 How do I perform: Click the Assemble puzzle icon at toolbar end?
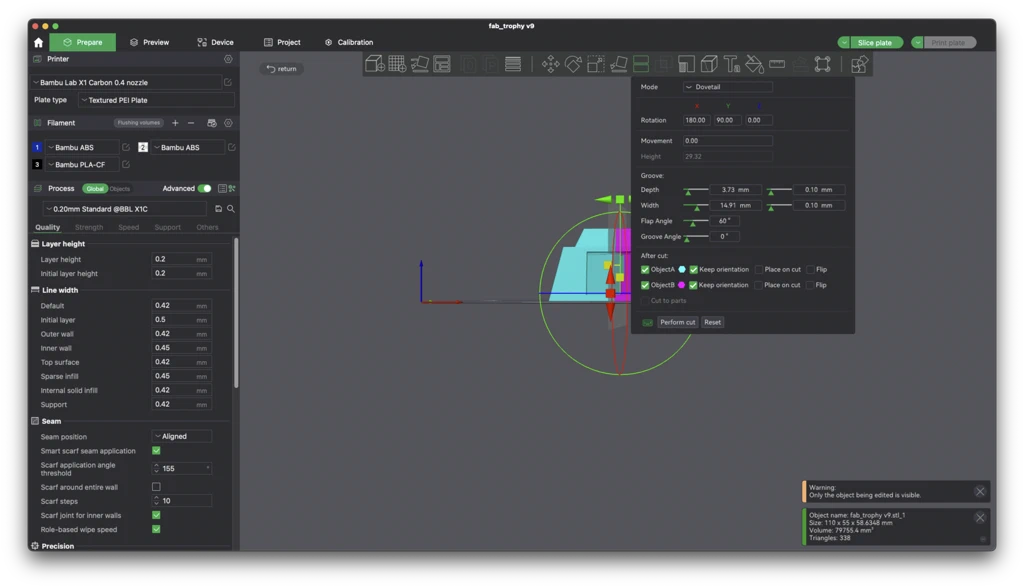(x=859, y=64)
